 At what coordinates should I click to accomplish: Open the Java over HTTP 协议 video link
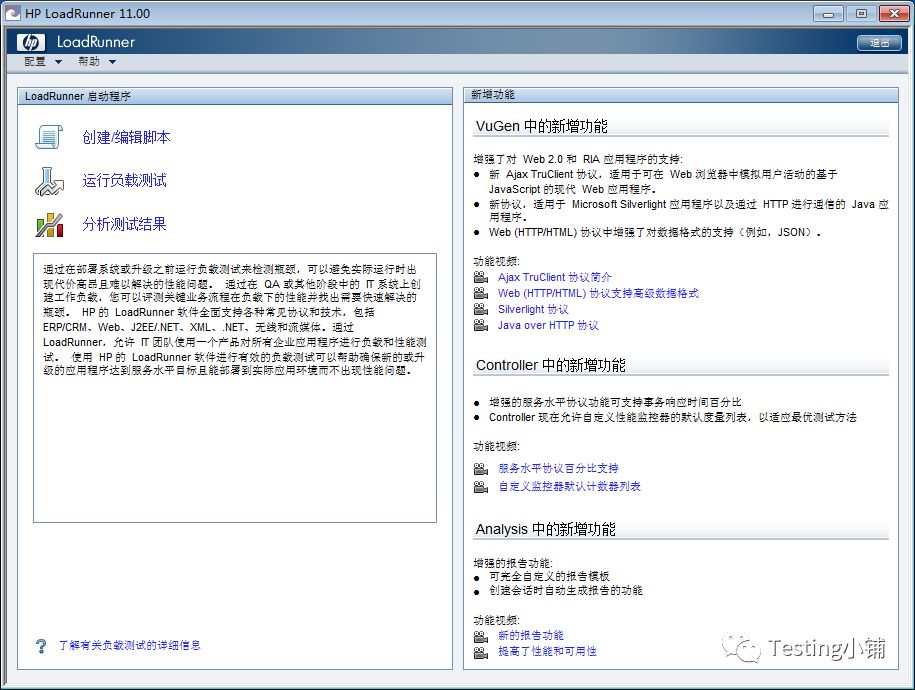549,325
